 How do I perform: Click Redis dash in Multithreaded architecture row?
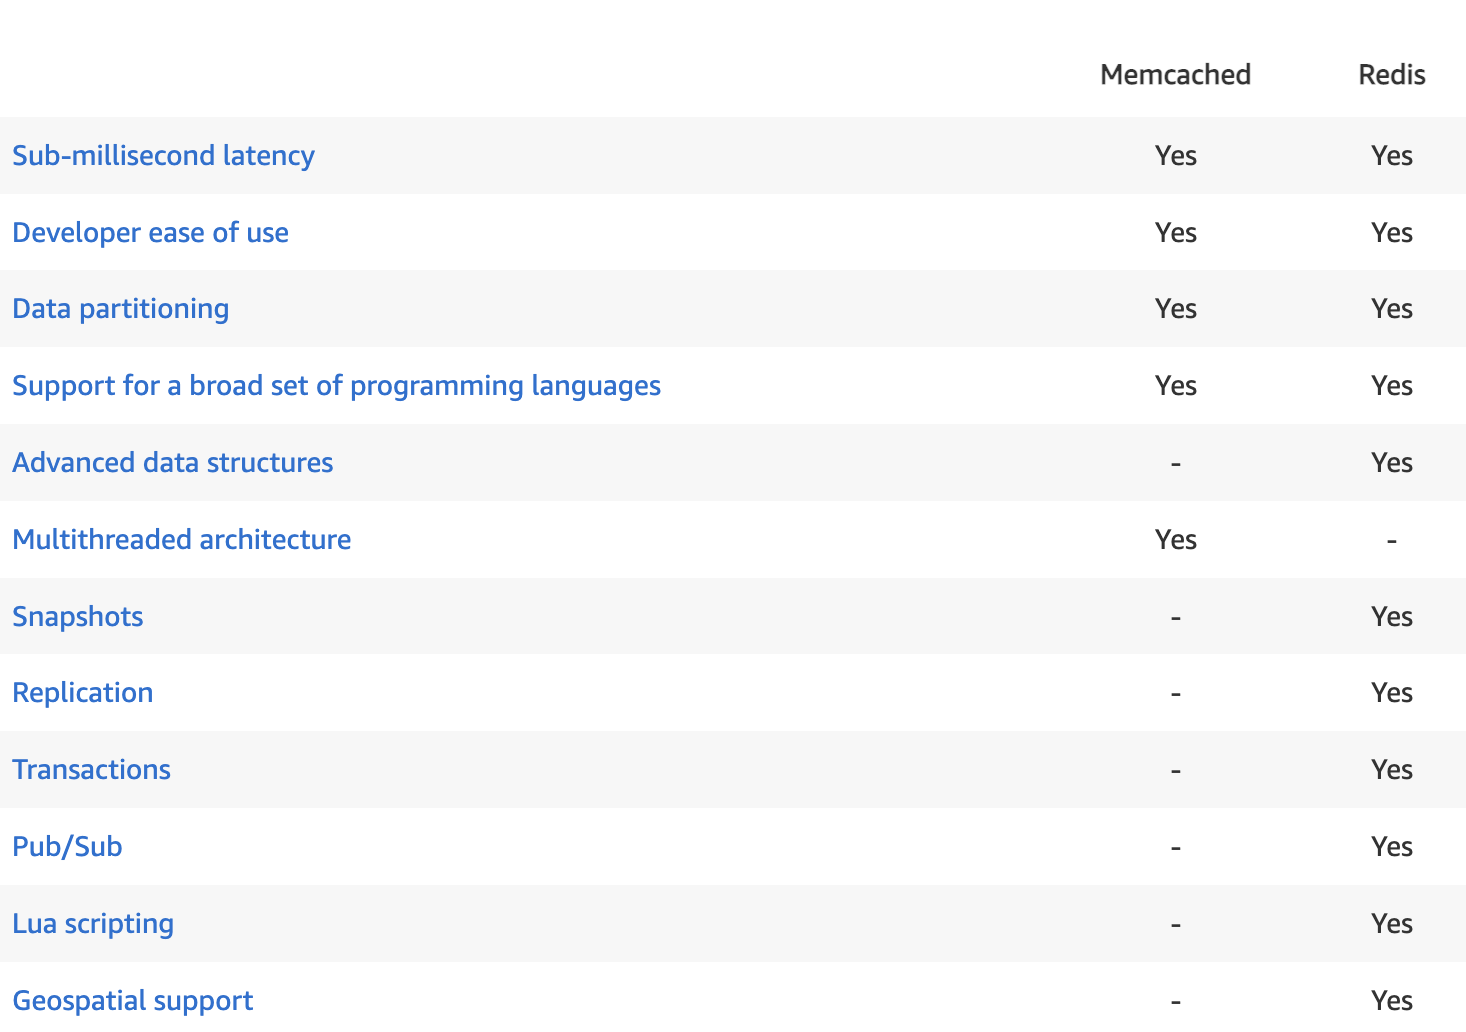pos(1391,541)
